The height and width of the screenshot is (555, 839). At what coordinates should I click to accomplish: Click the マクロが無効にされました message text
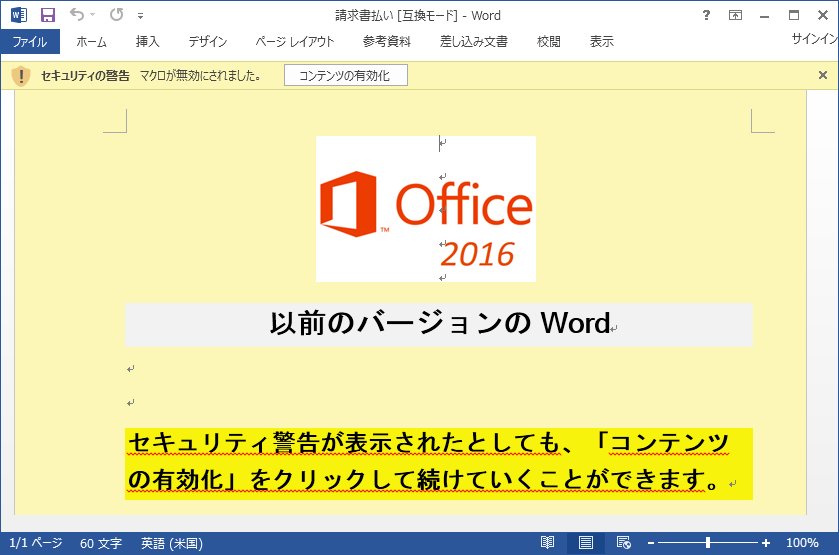pyautogui.click(x=201, y=76)
